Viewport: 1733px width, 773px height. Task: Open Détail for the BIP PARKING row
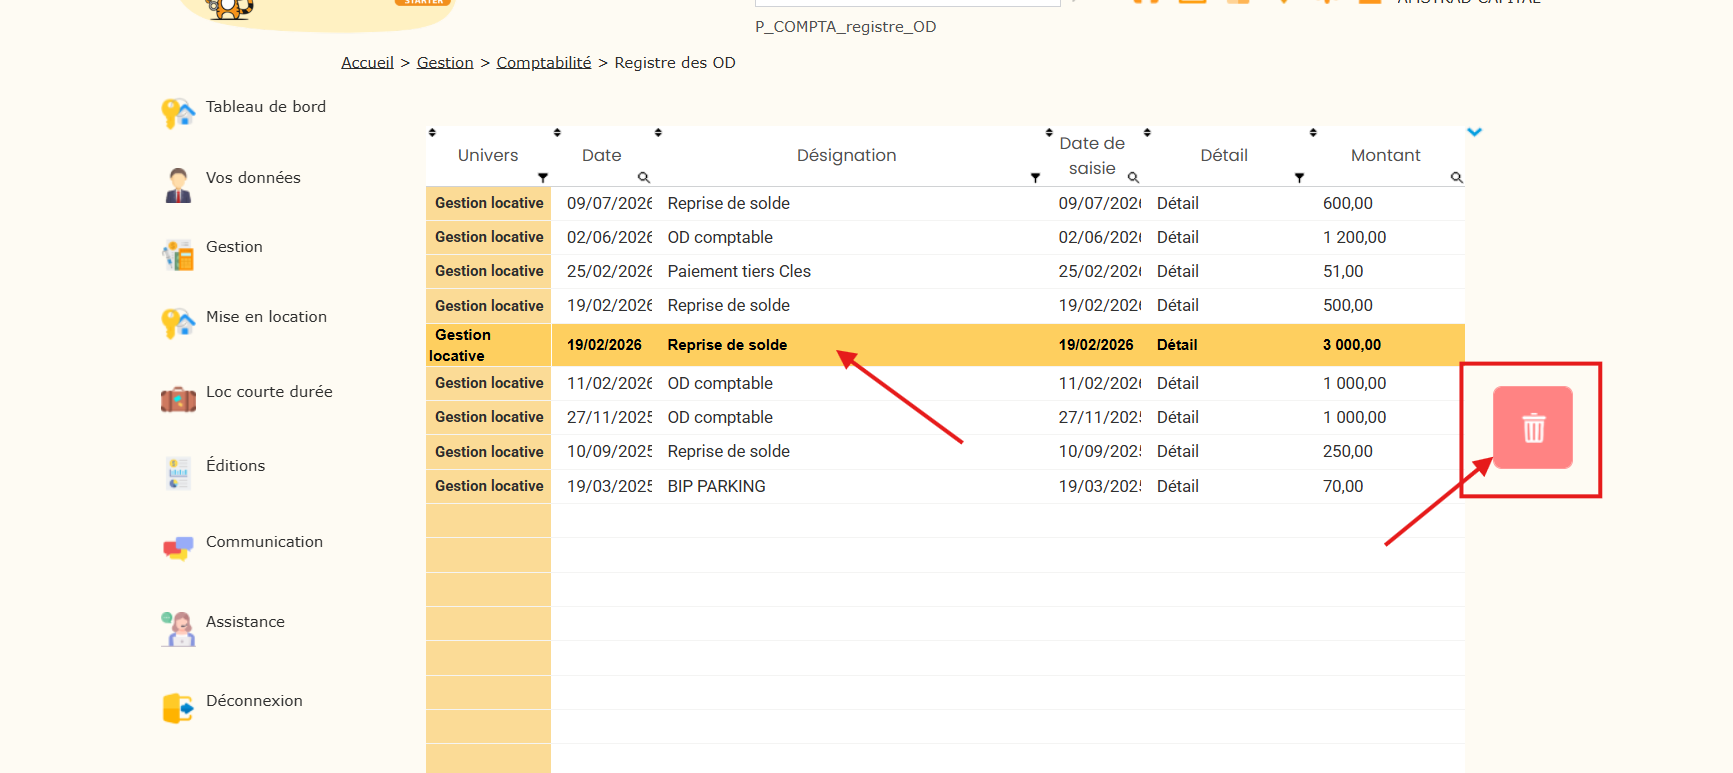[1178, 486]
